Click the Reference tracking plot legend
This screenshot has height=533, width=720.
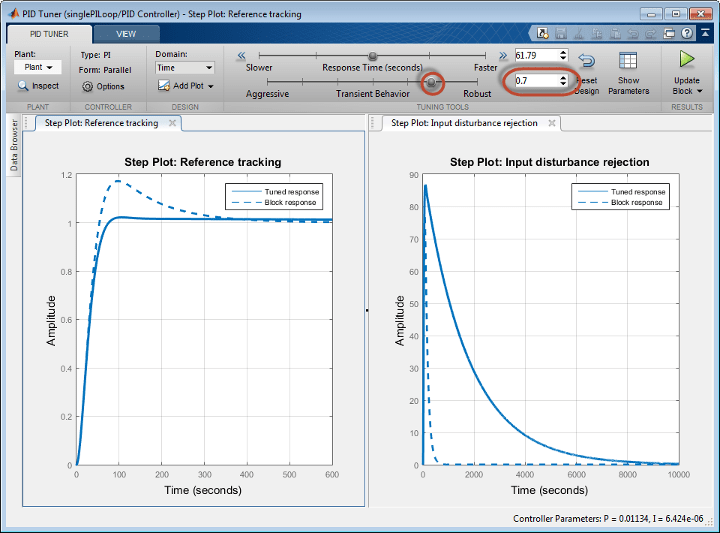point(274,196)
